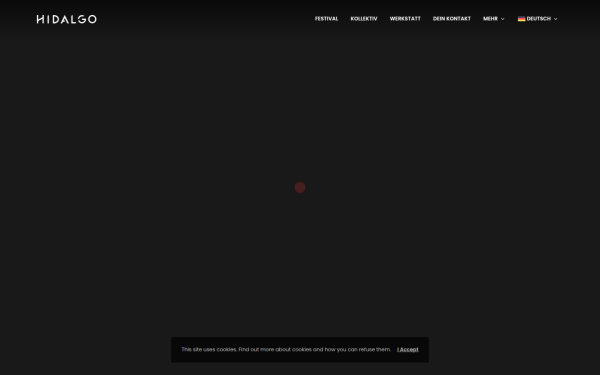Image resolution: width=600 pixels, height=375 pixels.
Task: Open the Deutsch language selector
Action: (x=538, y=19)
